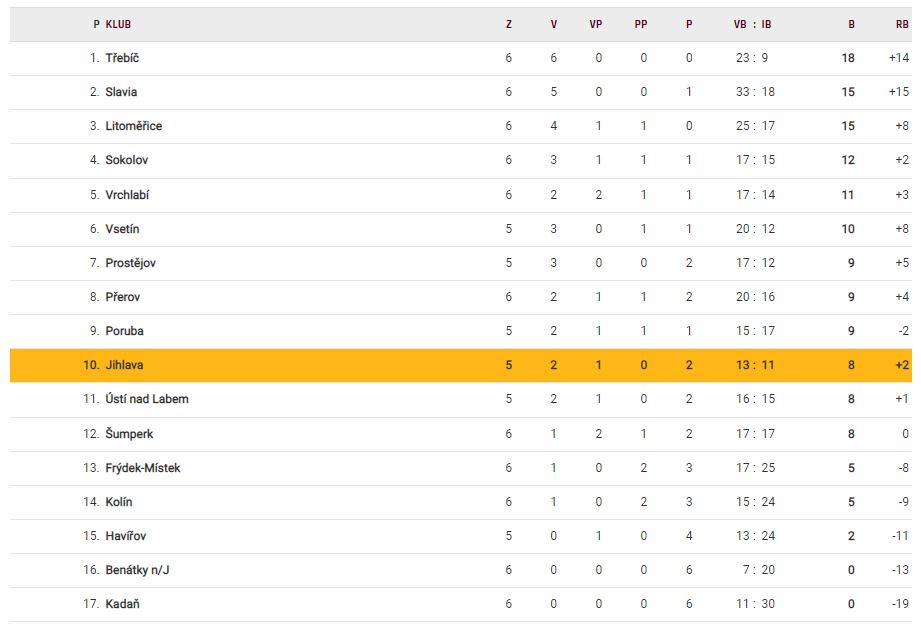Click the Poruba club name

(x=124, y=331)
